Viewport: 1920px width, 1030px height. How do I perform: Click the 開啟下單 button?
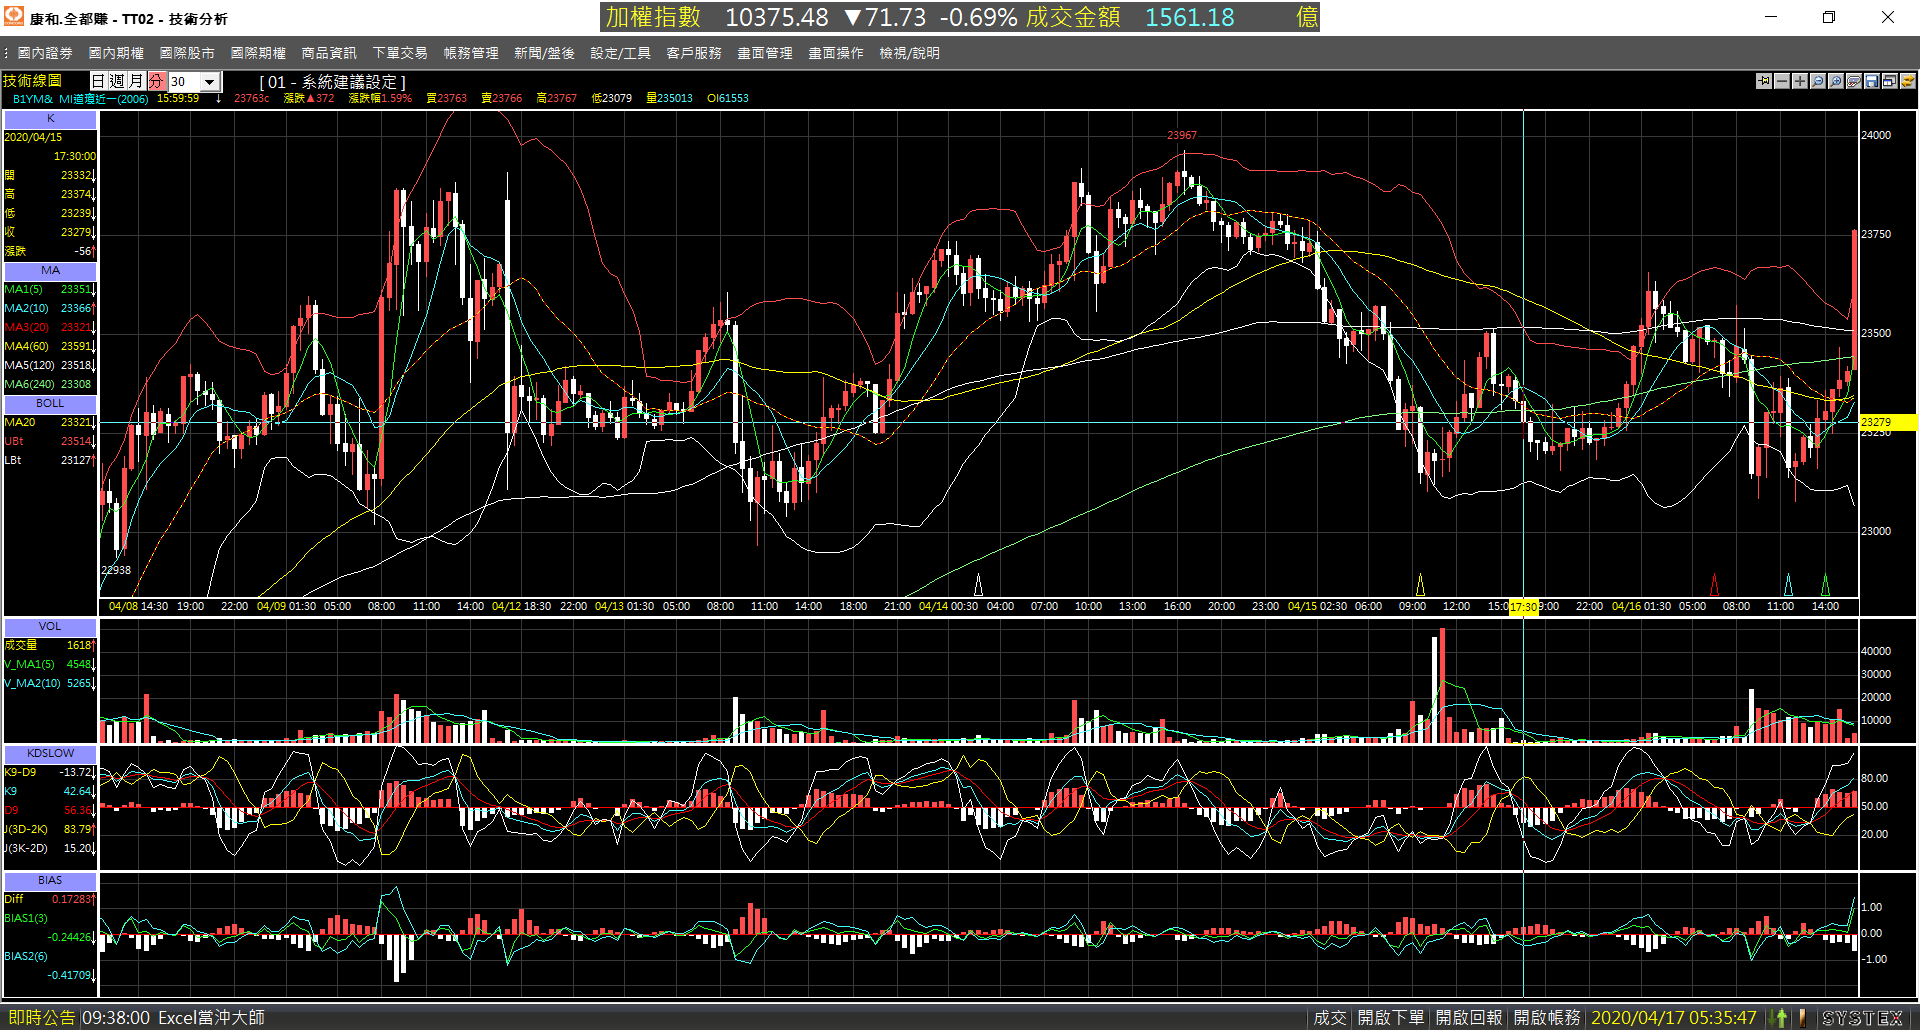point(1390,1018)
